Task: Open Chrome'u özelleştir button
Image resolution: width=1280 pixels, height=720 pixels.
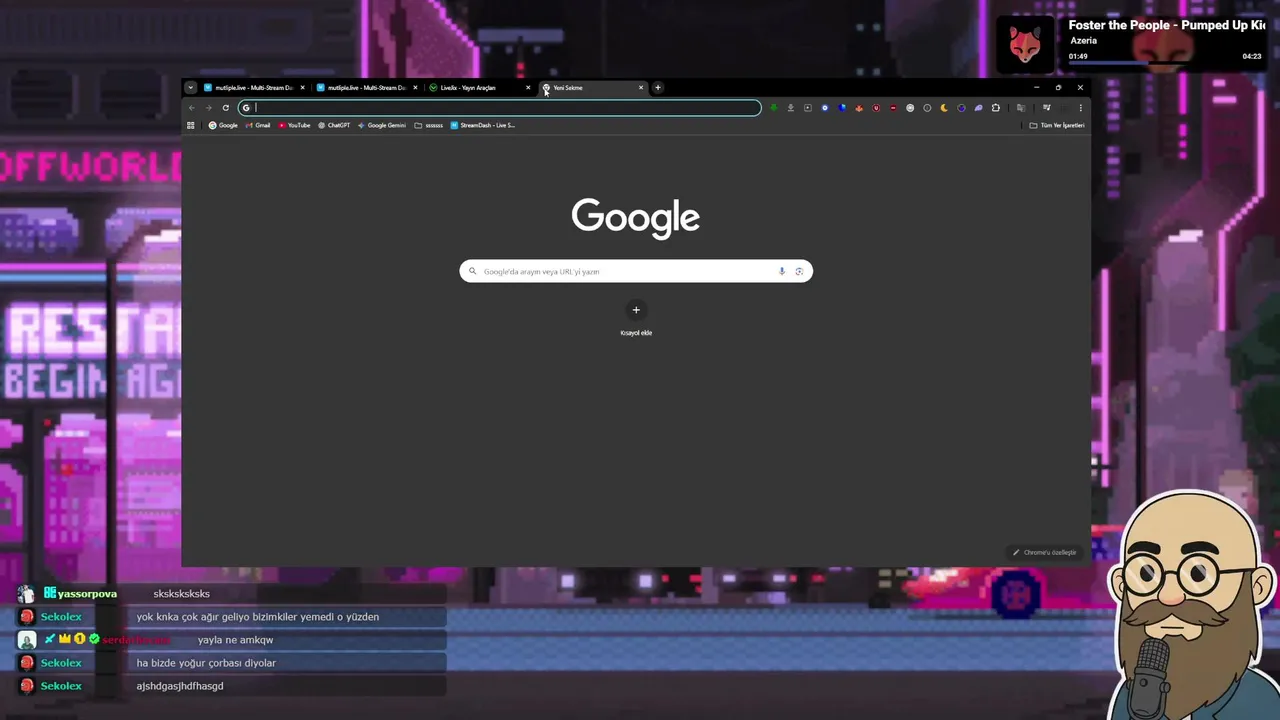Action: (x=1045, y=552)
